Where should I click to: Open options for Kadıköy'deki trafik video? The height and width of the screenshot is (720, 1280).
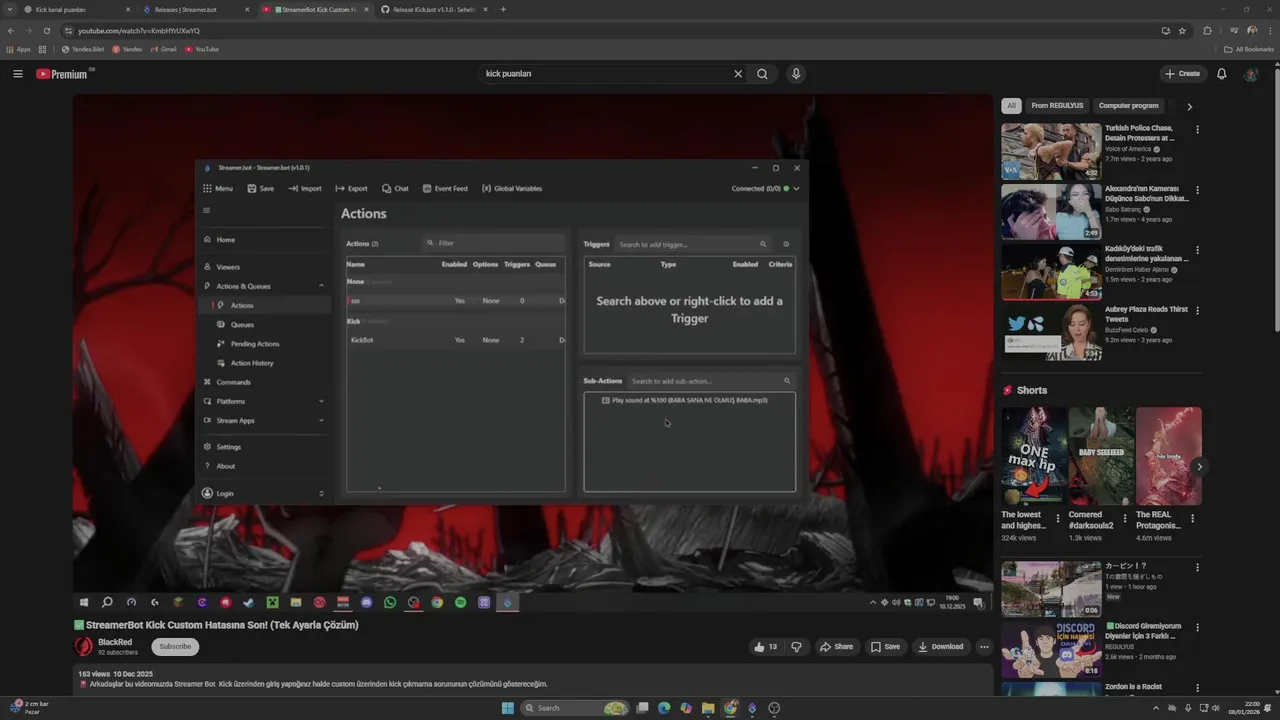point(1197,250)
